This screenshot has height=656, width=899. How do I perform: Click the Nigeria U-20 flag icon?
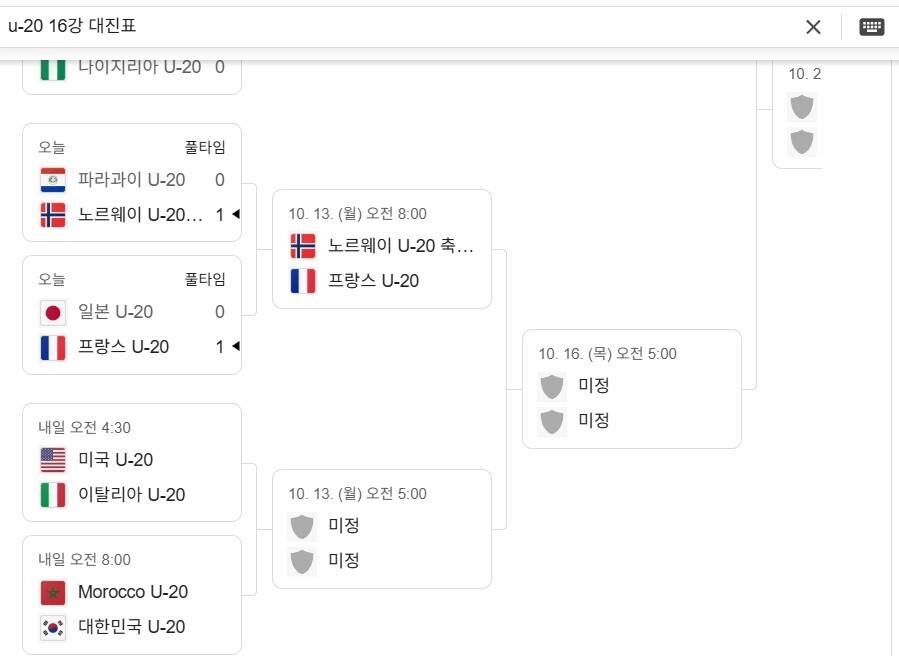tap(53, 68)
